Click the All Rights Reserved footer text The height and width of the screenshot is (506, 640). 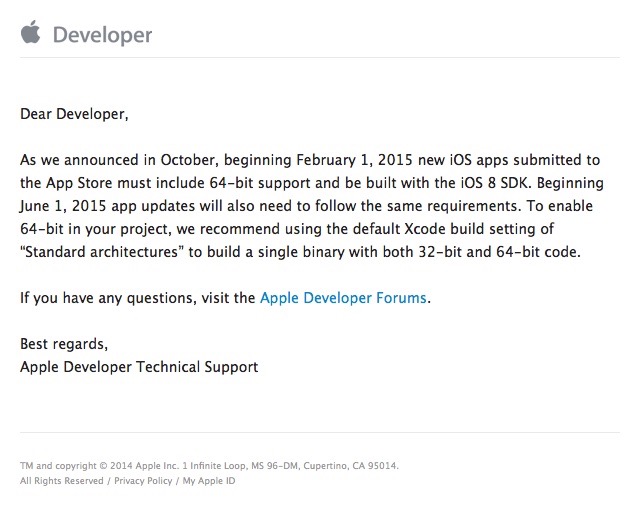62,481
